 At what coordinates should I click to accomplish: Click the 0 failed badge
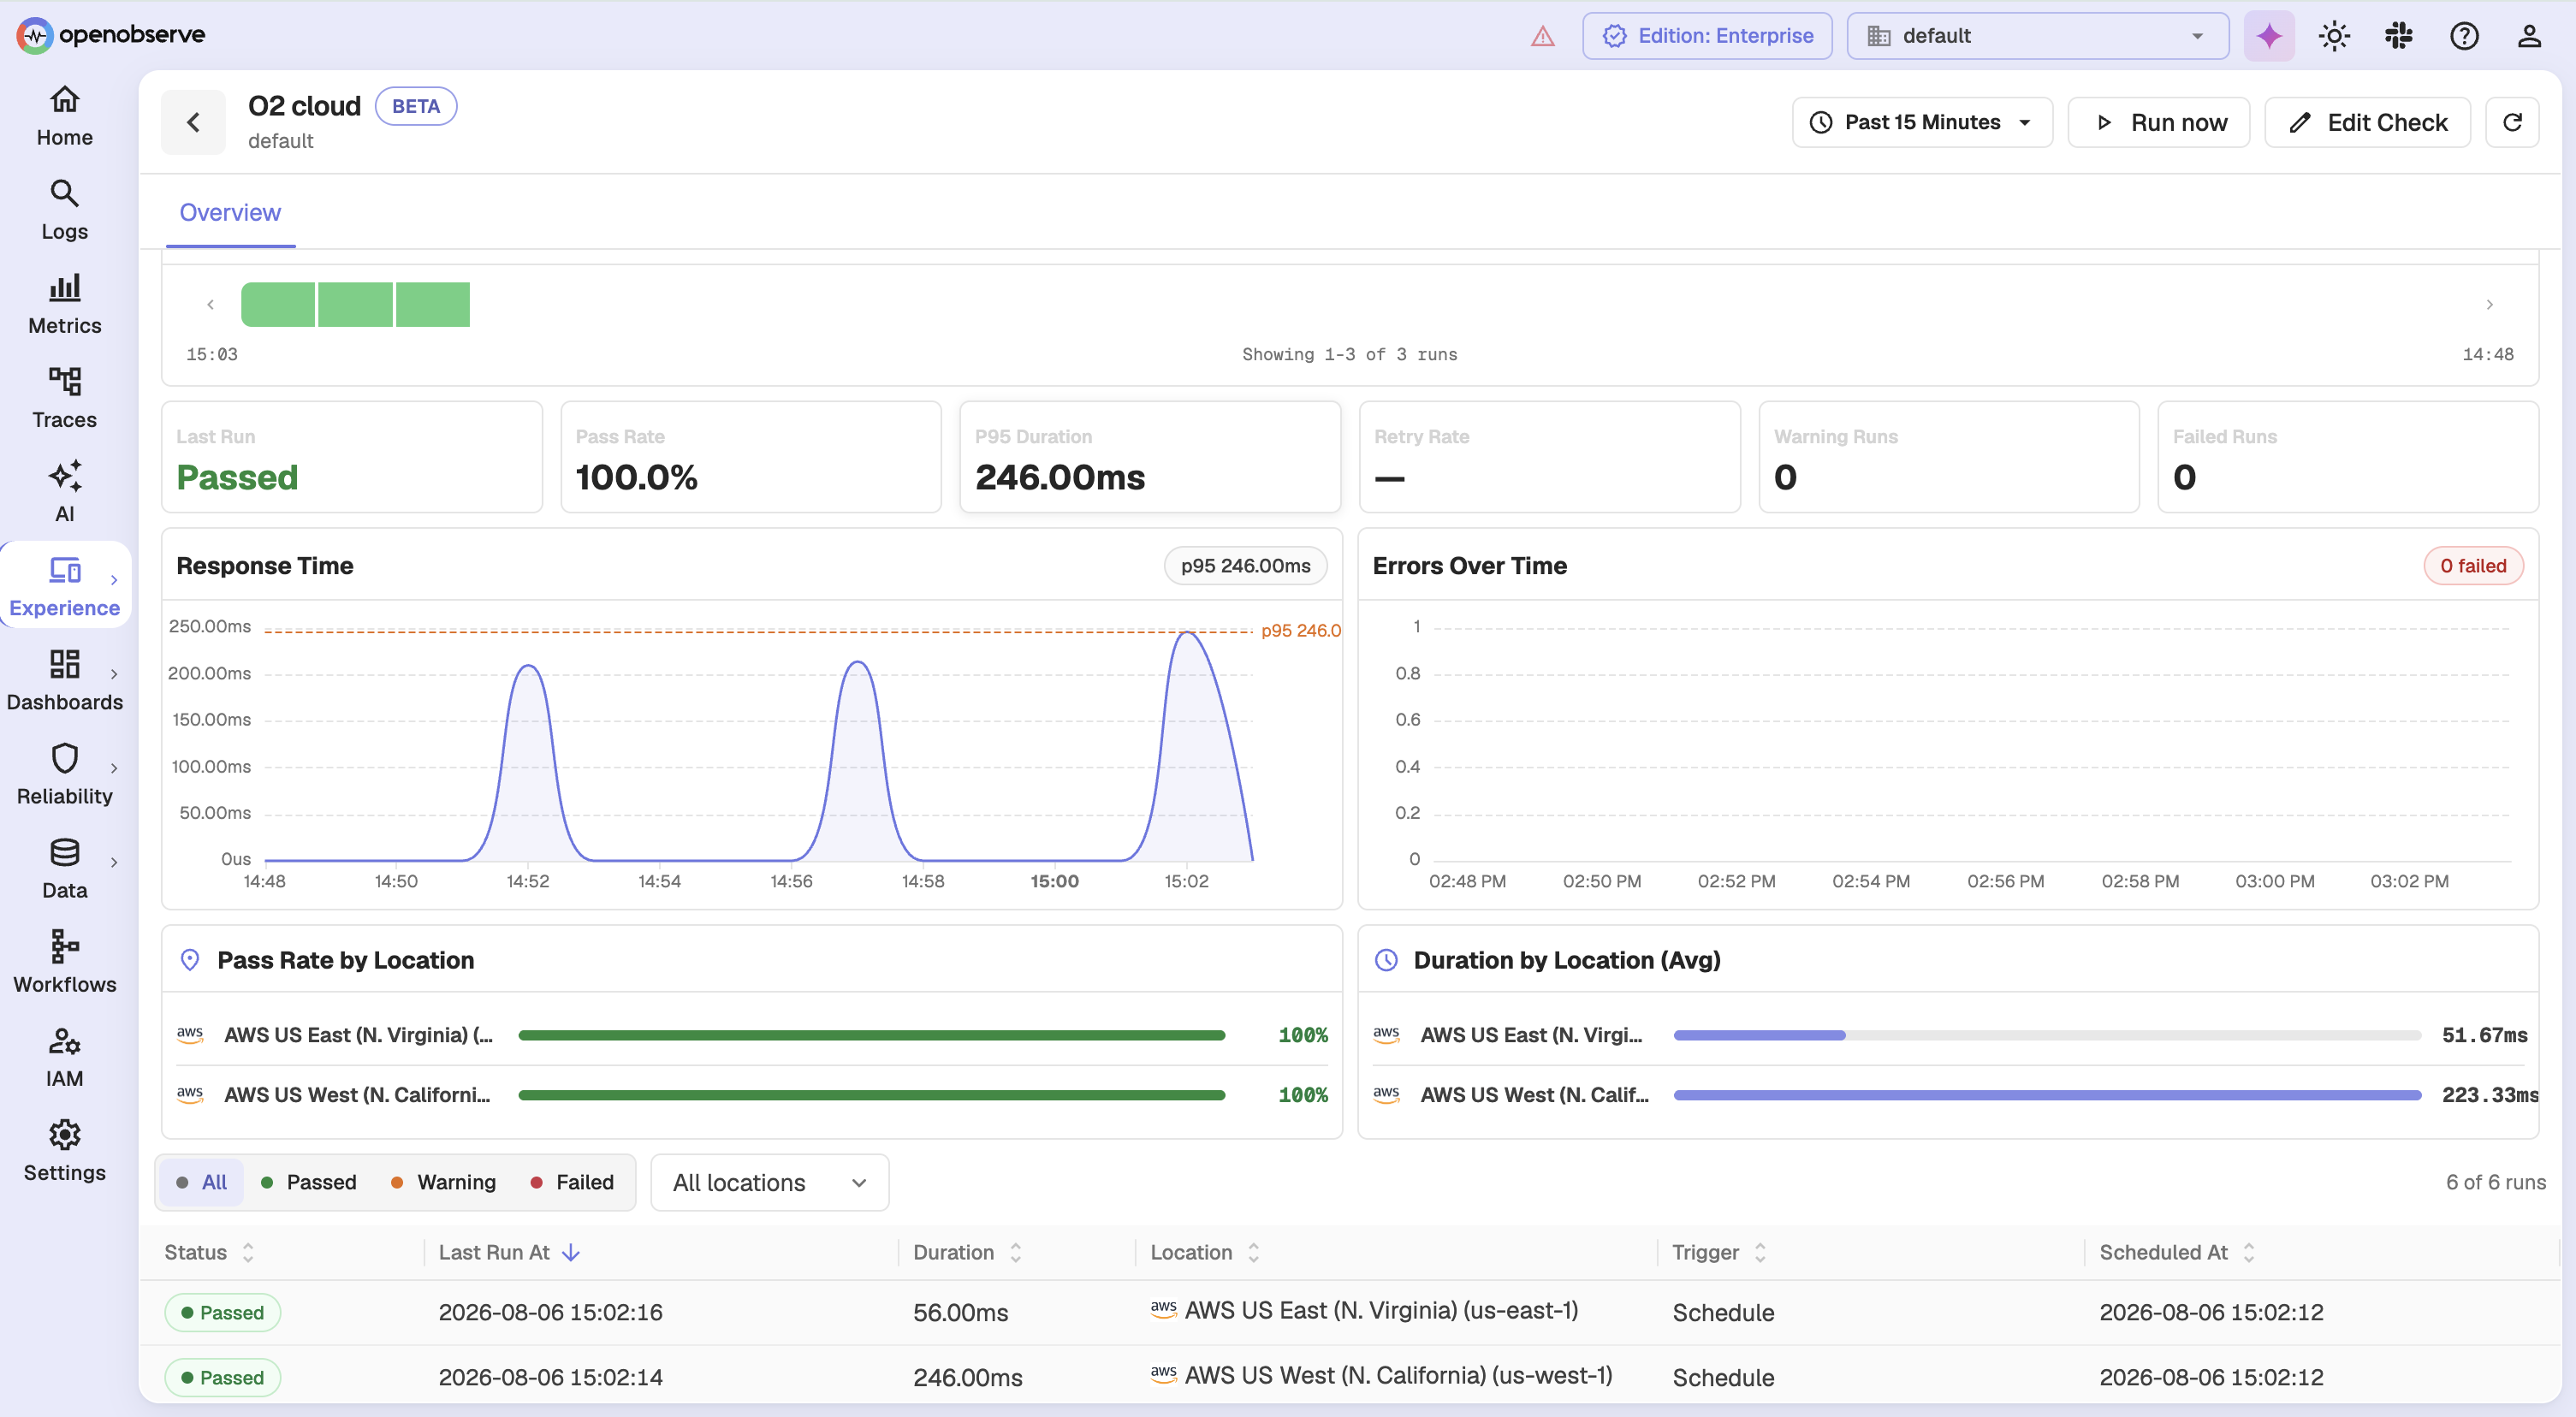pos(2473,565)
